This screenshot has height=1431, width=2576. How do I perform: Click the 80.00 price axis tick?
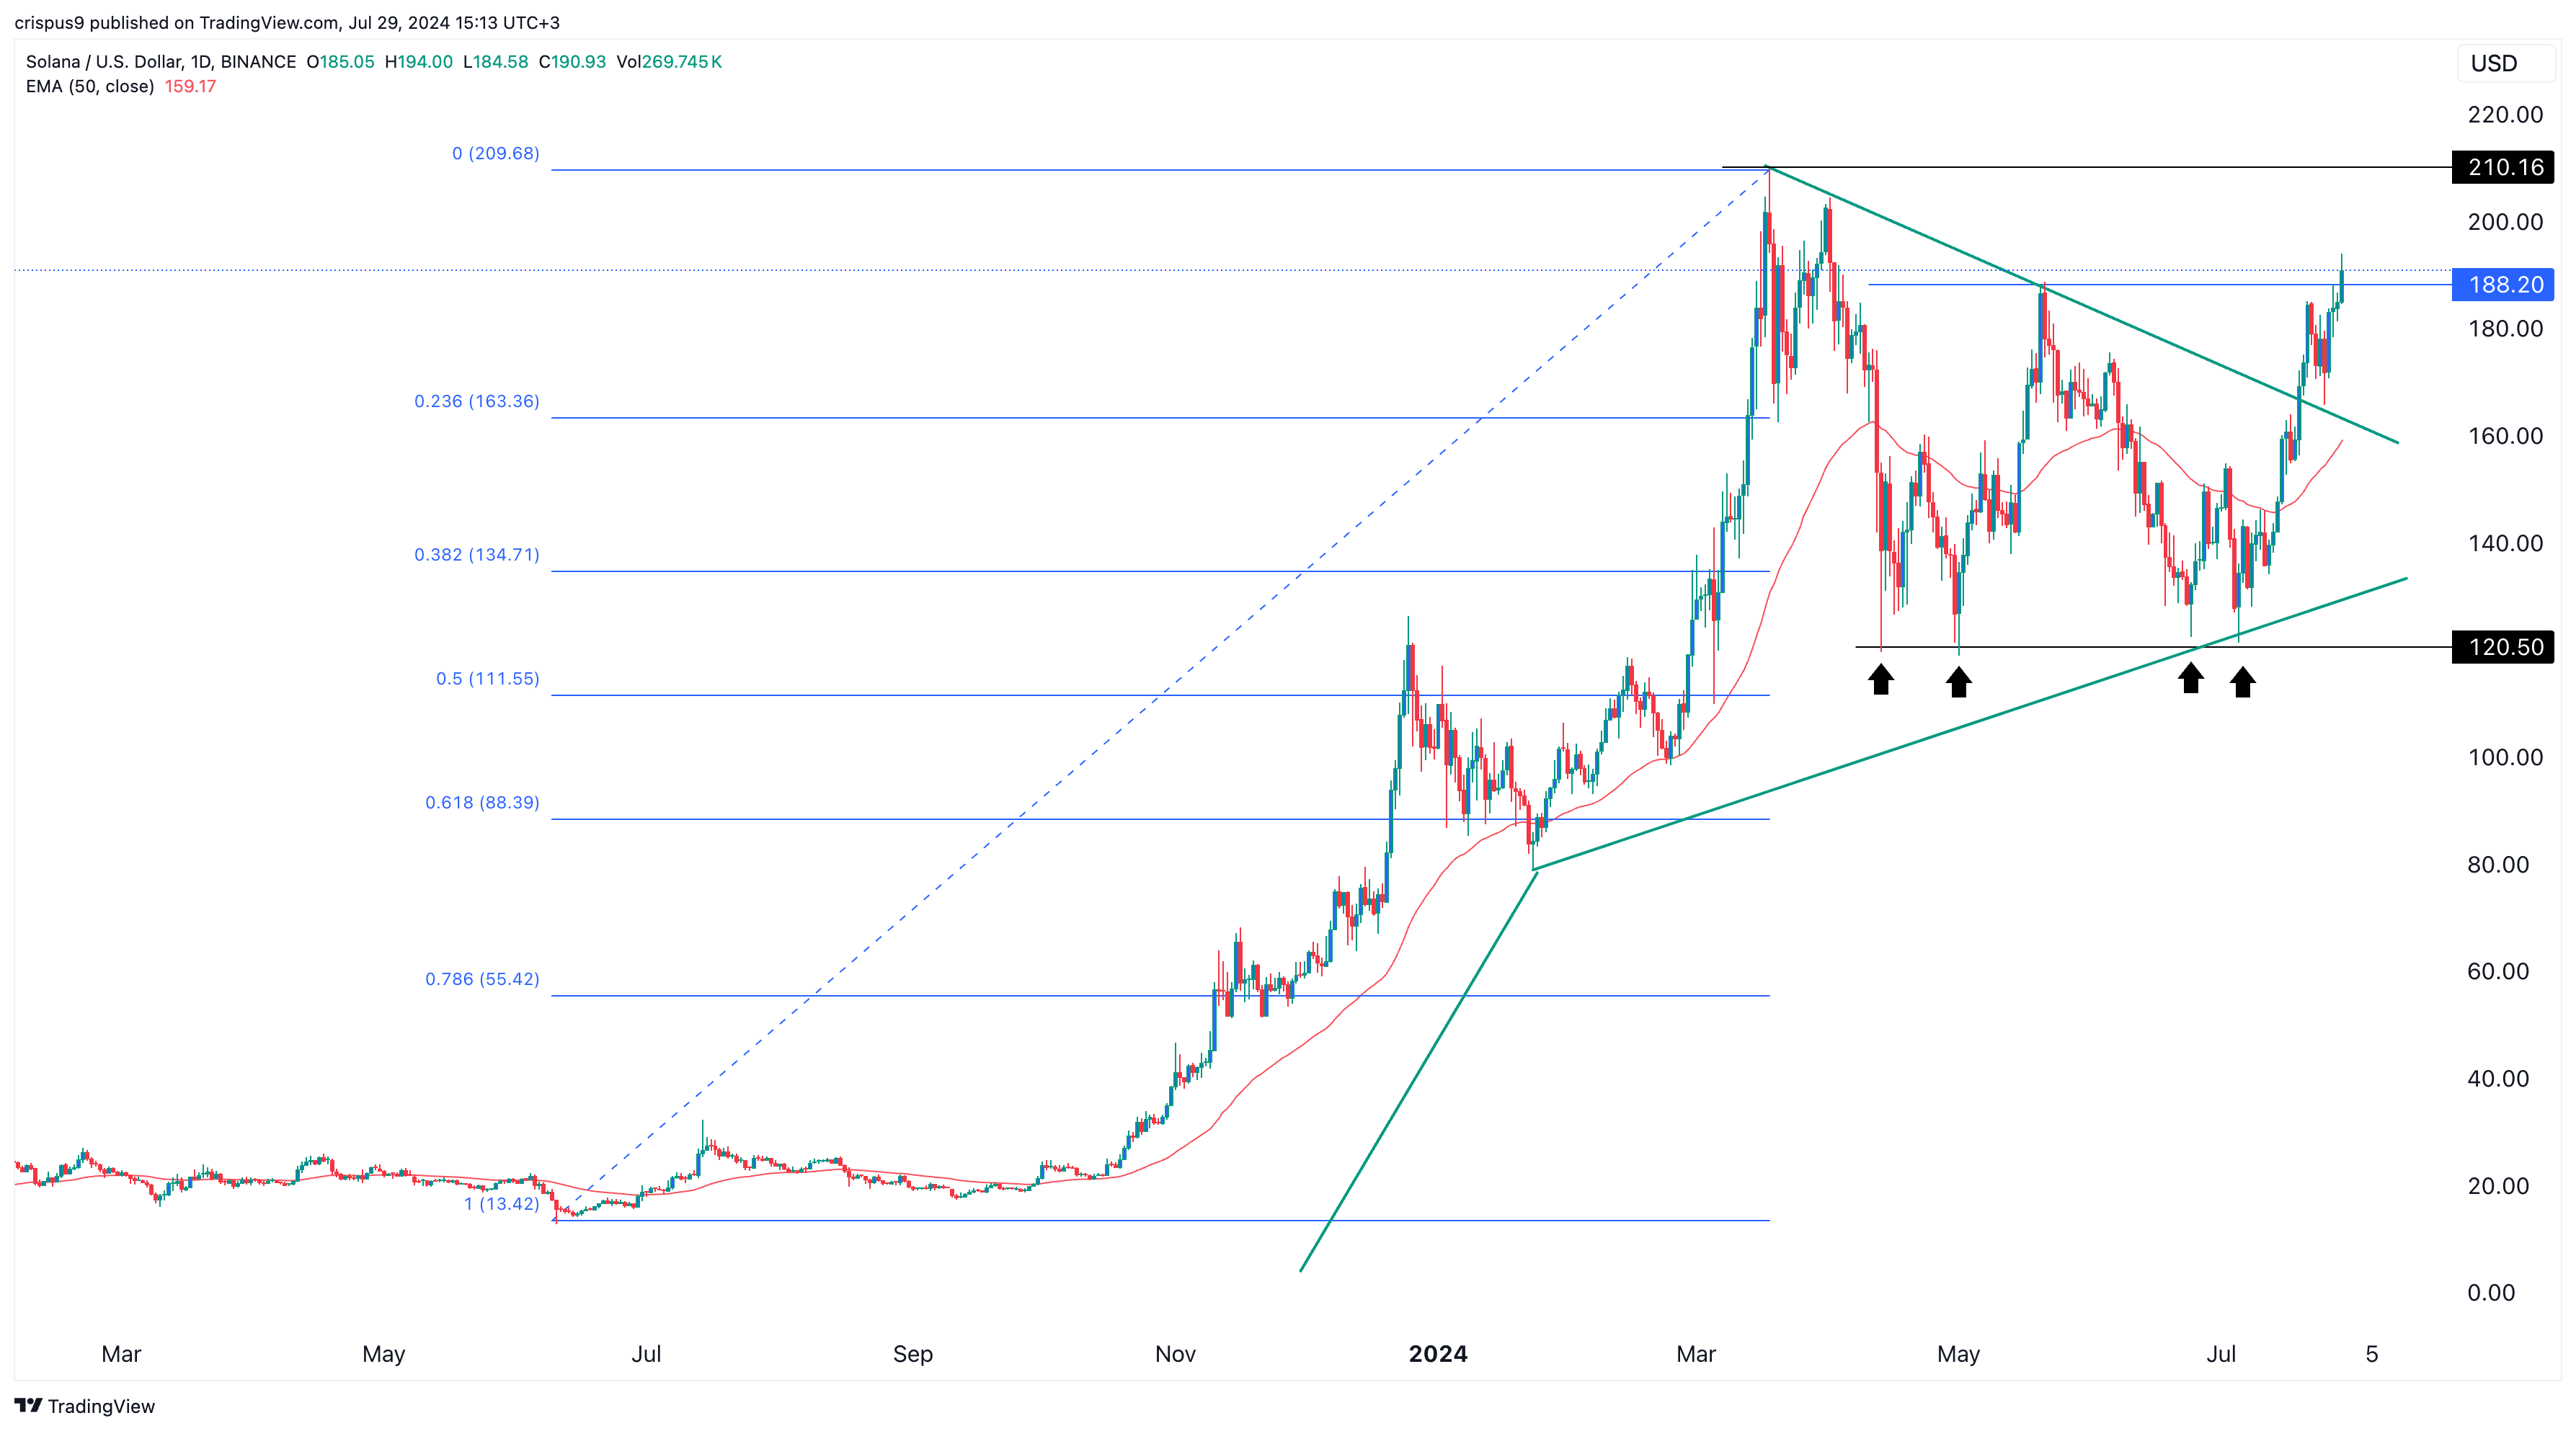pyautogui.click(x=2498, y=864)
